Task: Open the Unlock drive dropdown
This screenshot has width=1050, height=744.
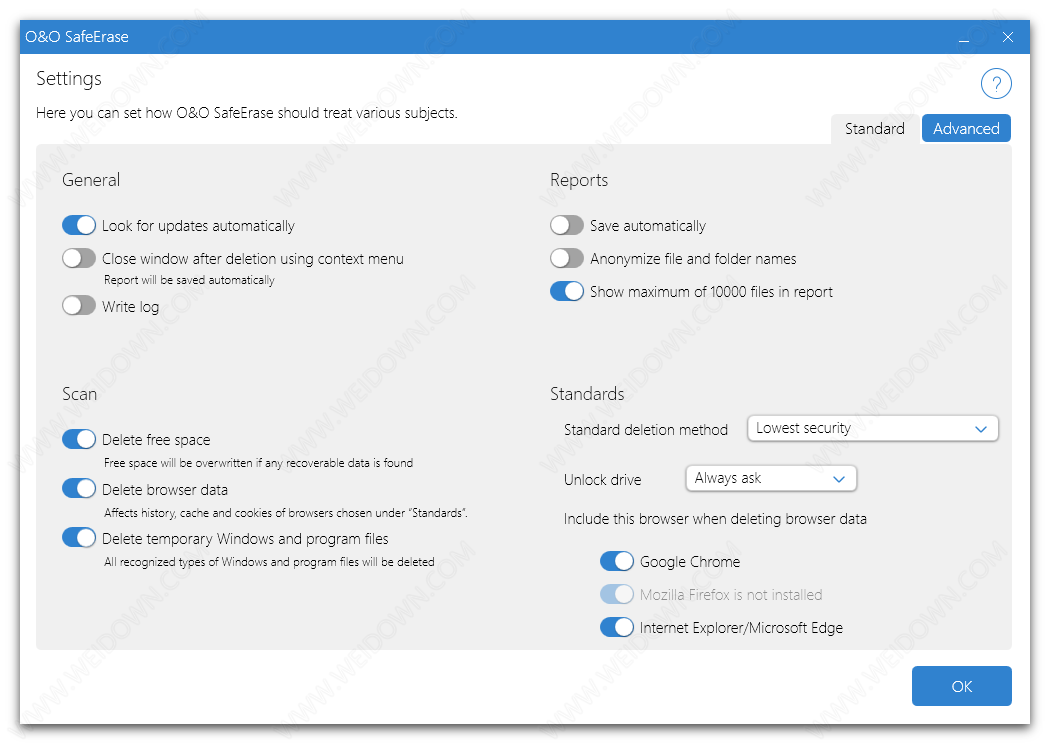Action: [x=771, y=478]
